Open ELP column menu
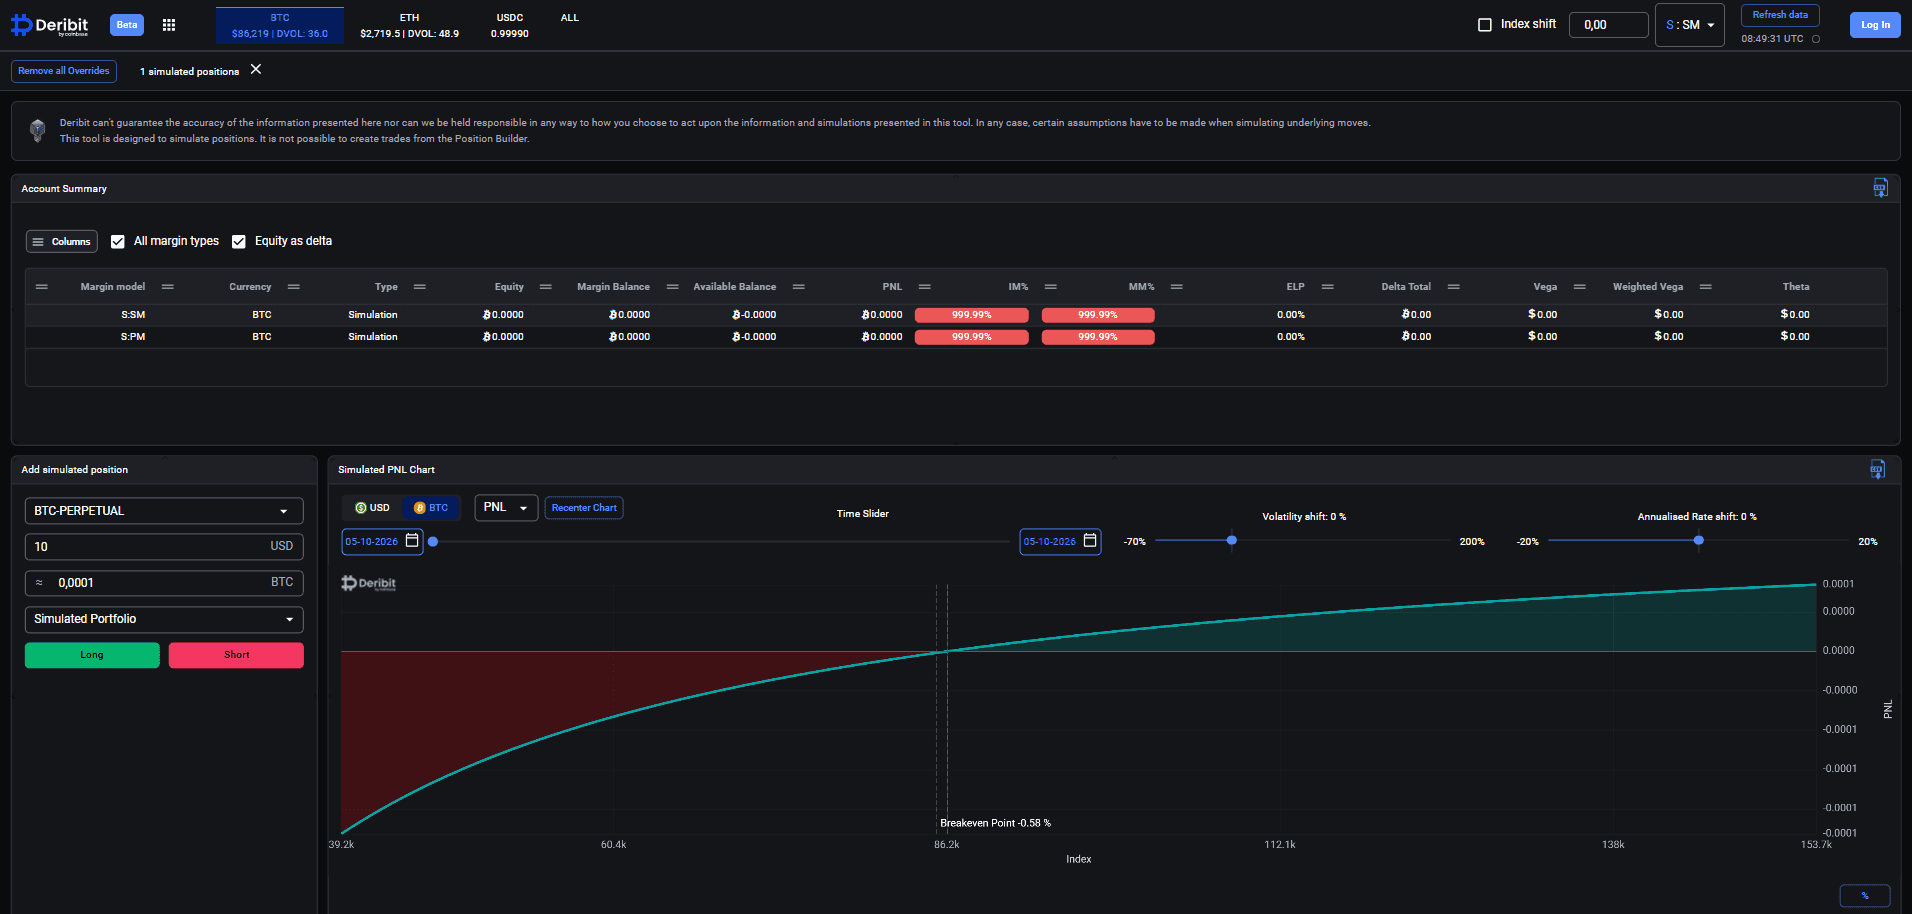 [x=1328, y=287]
